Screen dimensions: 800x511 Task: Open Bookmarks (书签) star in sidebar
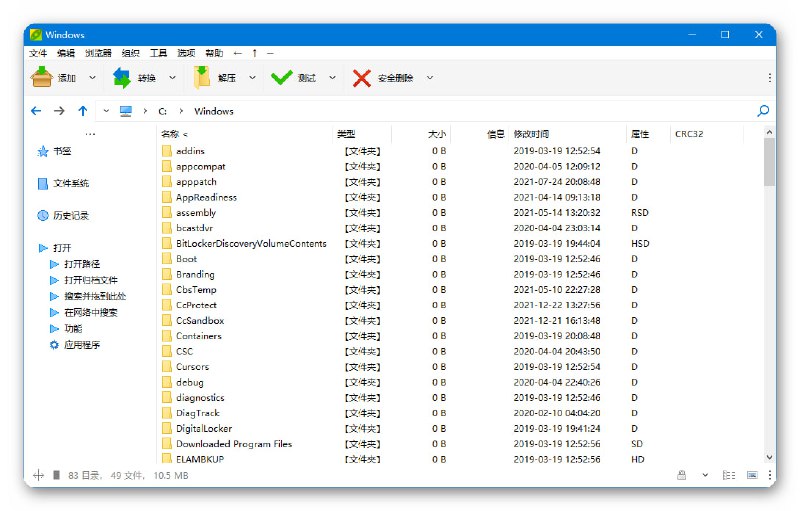43,151
